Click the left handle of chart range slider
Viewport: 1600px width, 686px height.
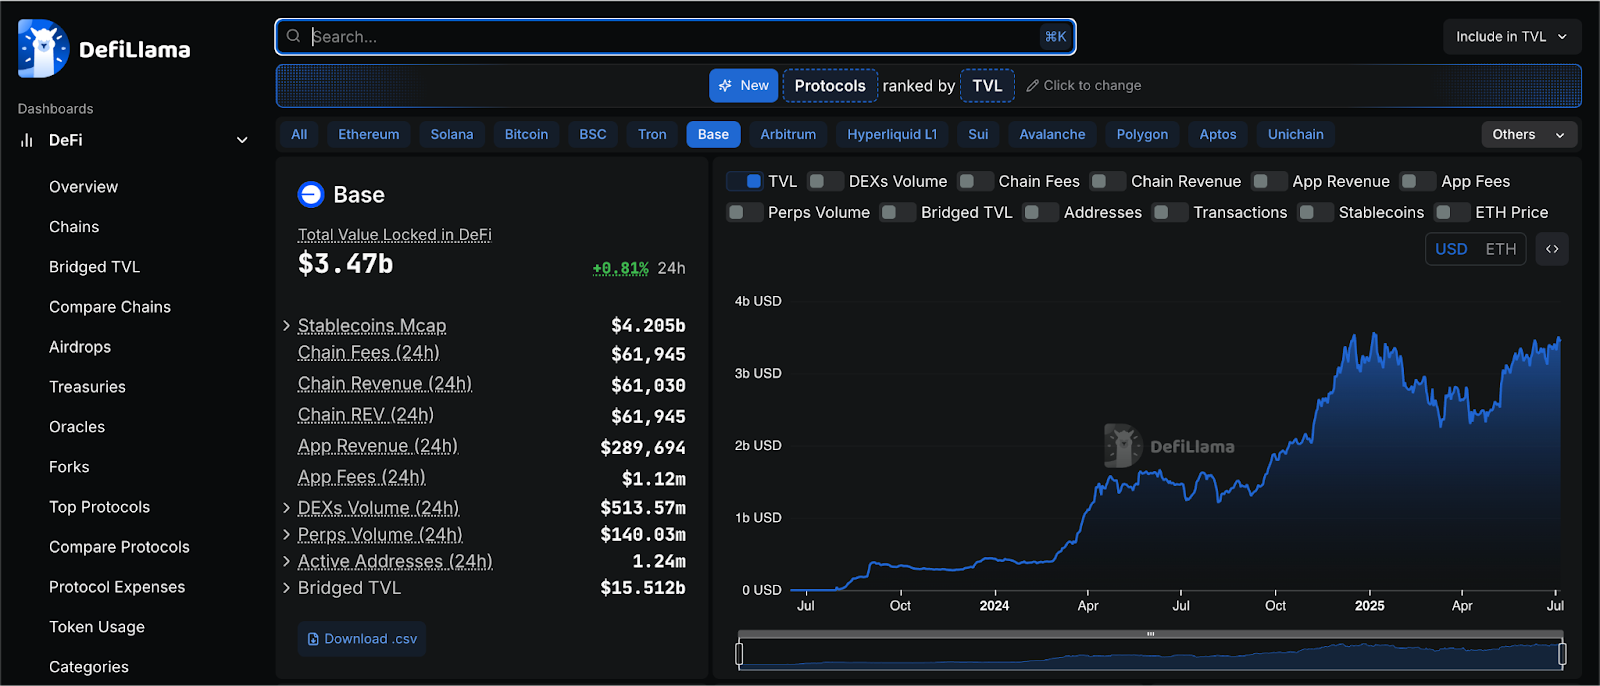pos(739,654)
